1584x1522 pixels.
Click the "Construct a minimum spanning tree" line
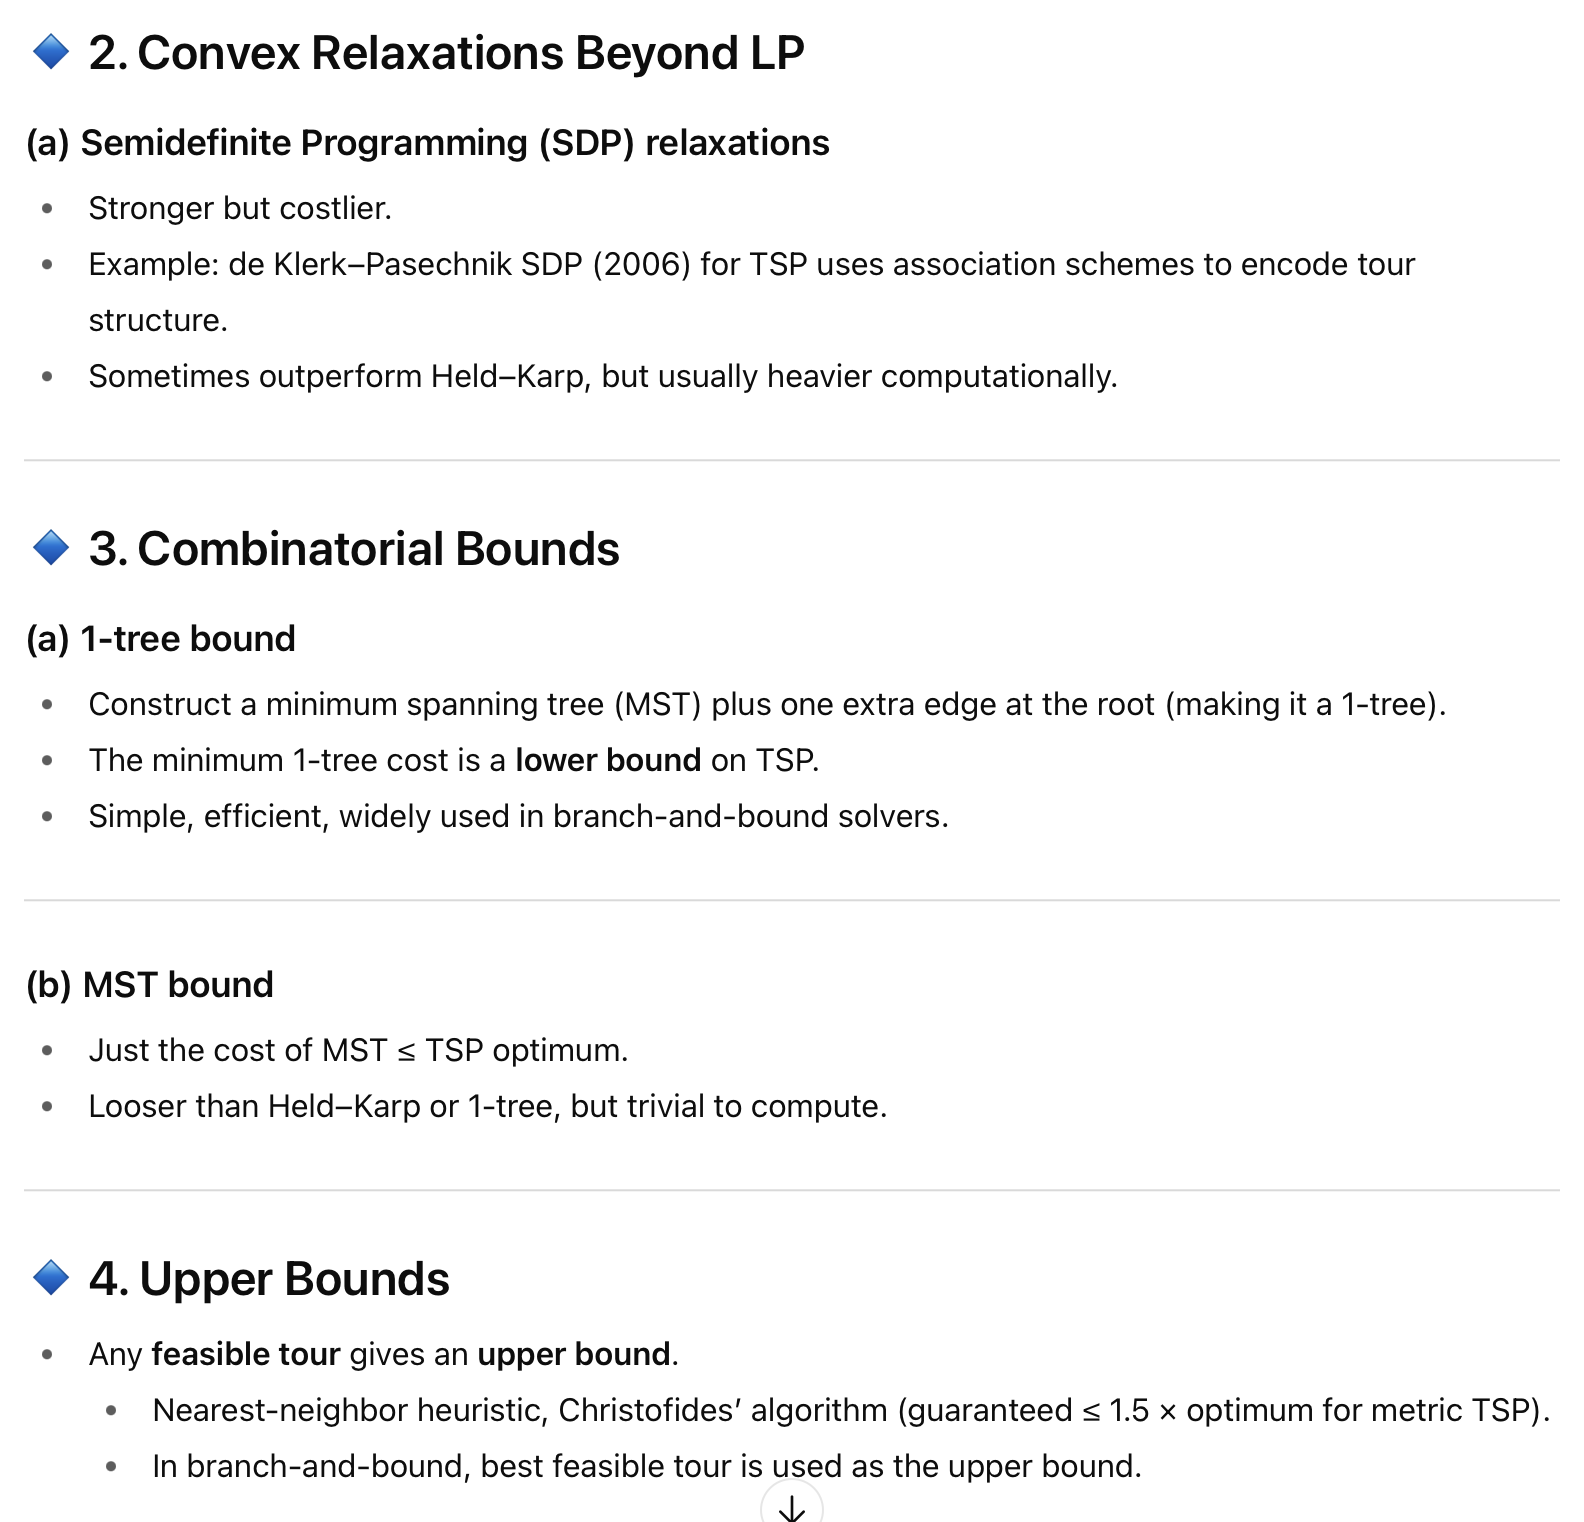click(x=767, y=704)
